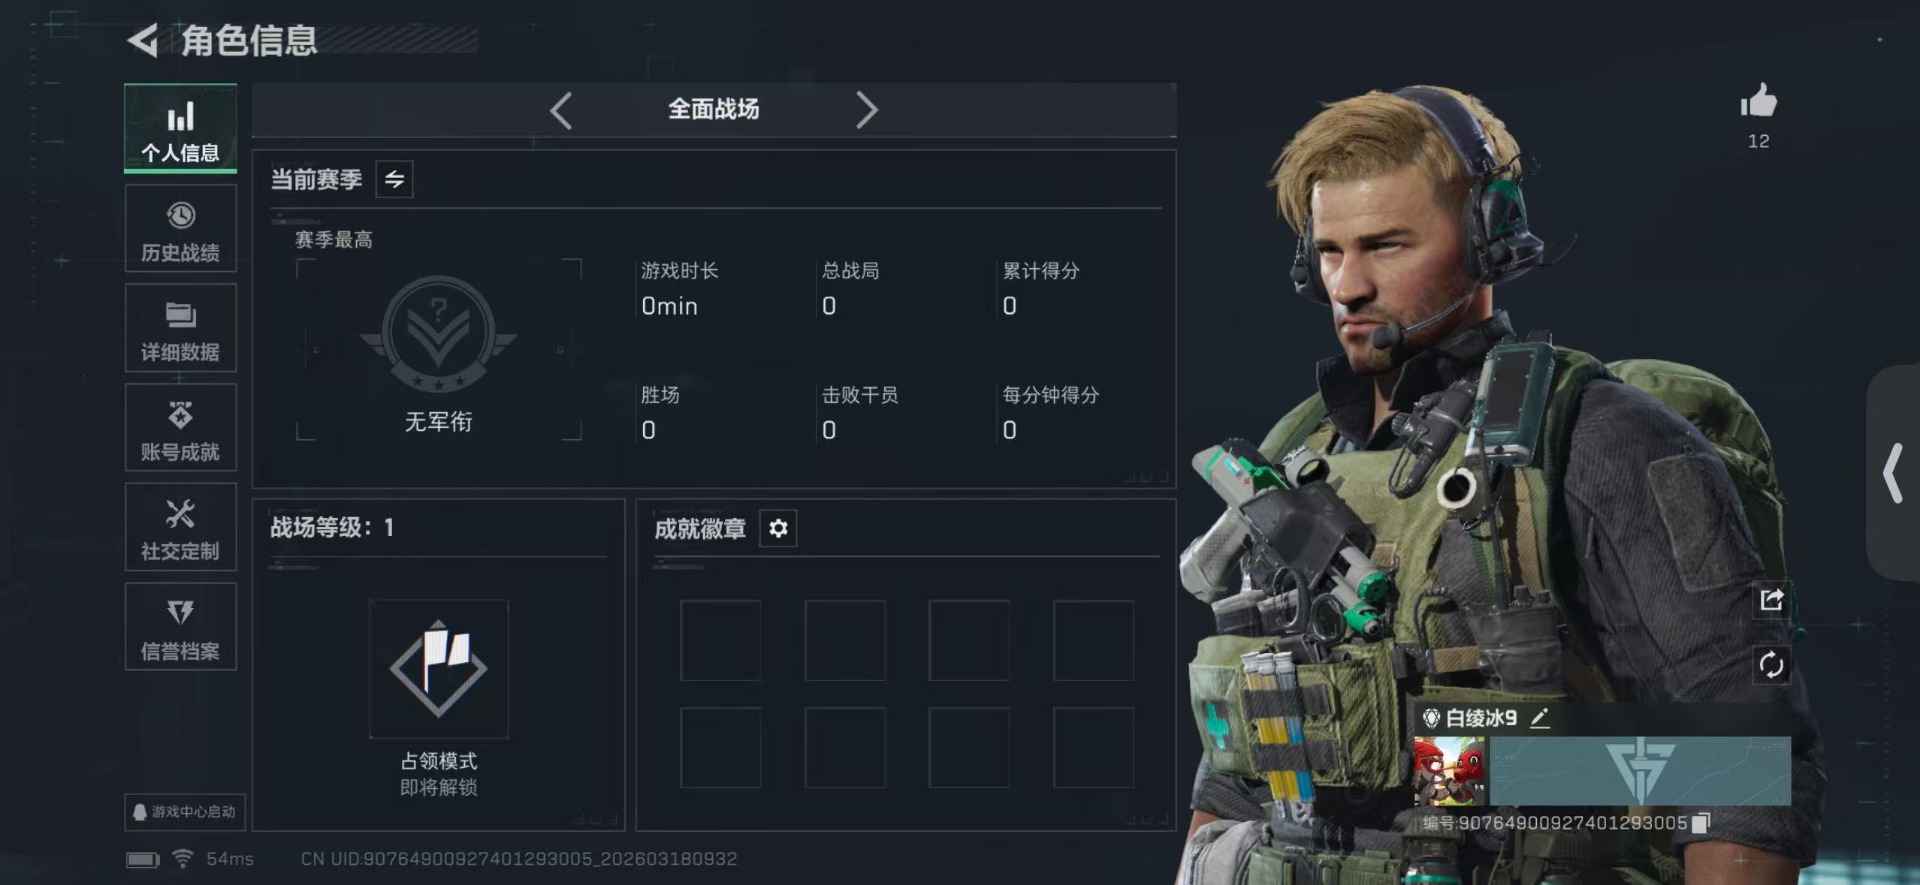Click the 游戏中心启动 badge
This screenshot has height=885, width=1920.
185,812
